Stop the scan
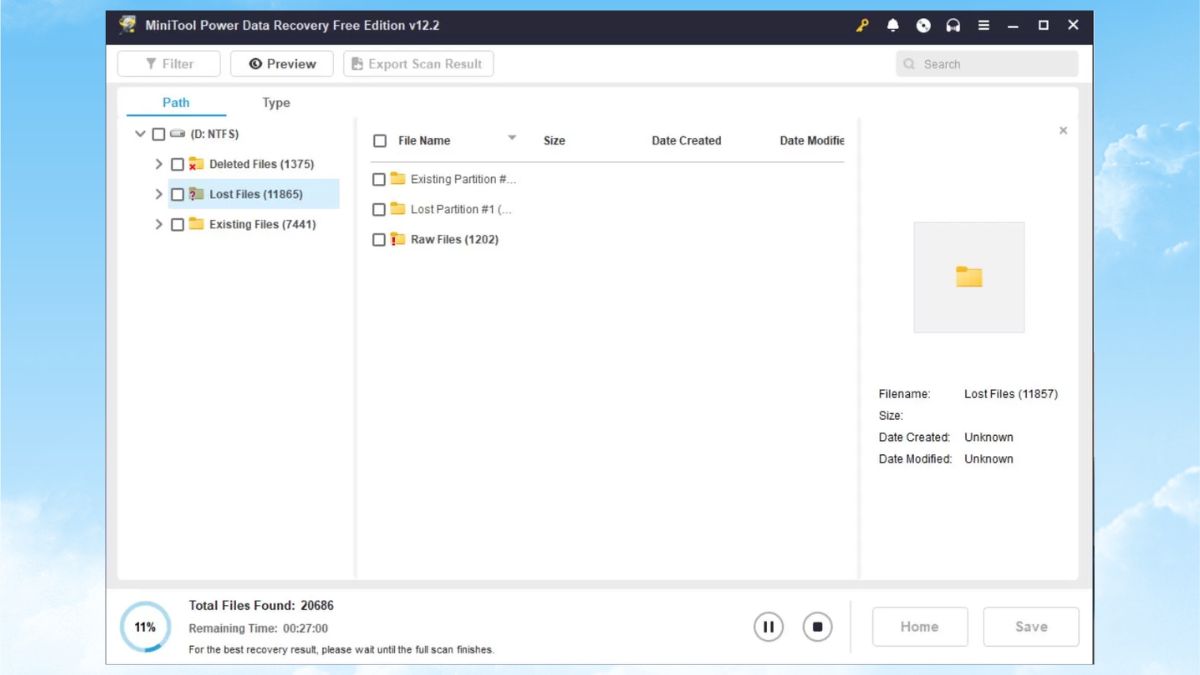Image resolution: width=1200 pixels, height=675 pixels. [x=817, y=627]
